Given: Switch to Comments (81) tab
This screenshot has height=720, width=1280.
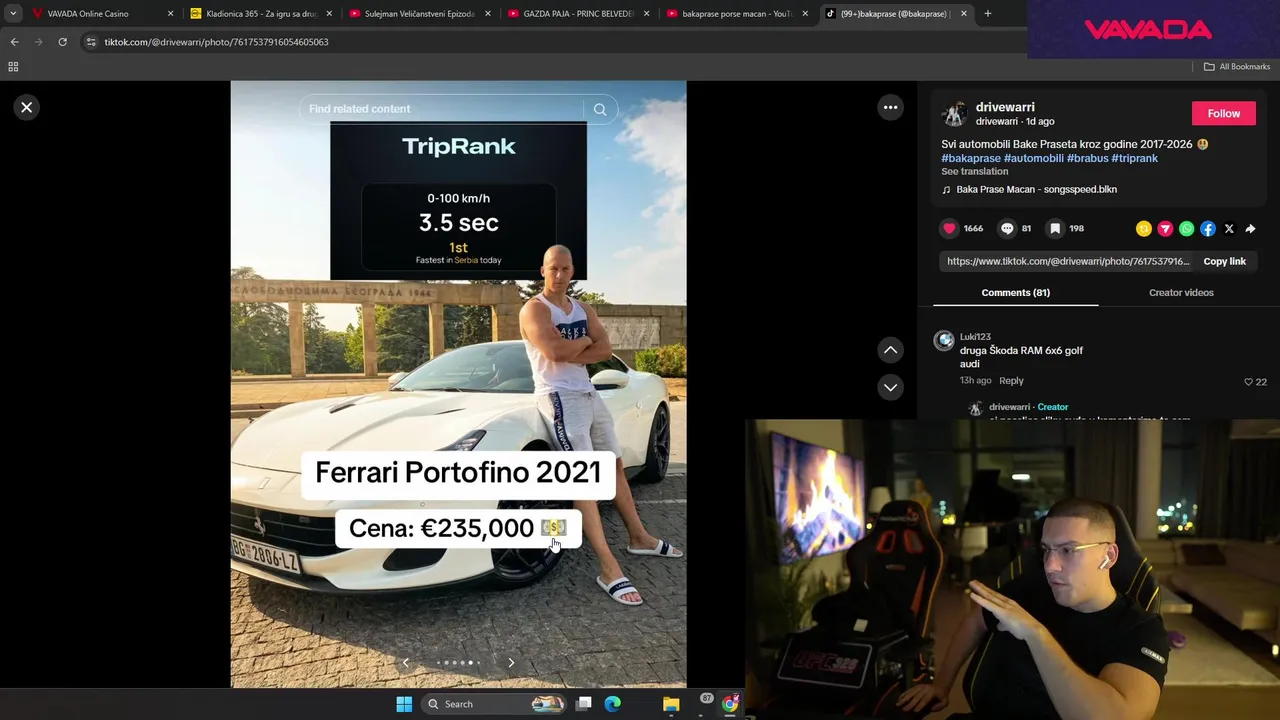Looking at the screenshot, I should pos(1015,292).
